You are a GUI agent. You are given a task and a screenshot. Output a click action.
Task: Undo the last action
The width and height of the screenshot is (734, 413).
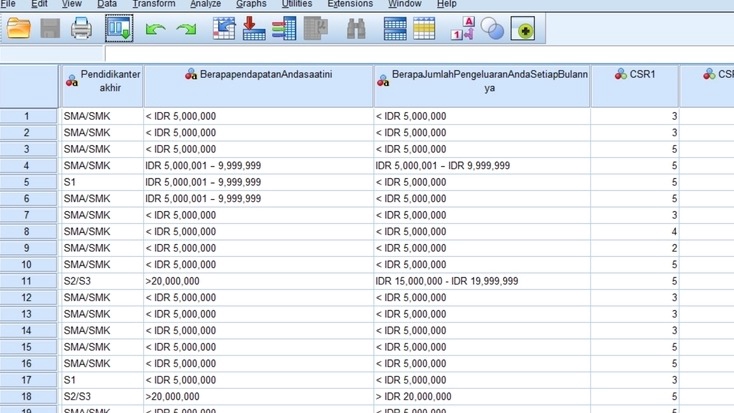(x=155, y=29)
